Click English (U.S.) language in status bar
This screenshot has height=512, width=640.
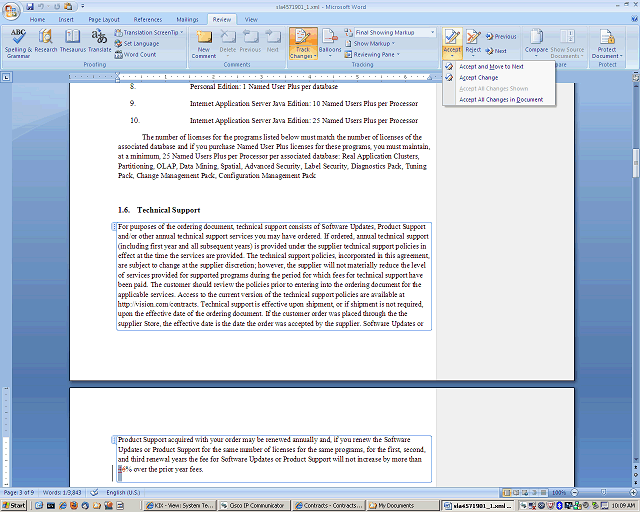(x=123, y=492)
